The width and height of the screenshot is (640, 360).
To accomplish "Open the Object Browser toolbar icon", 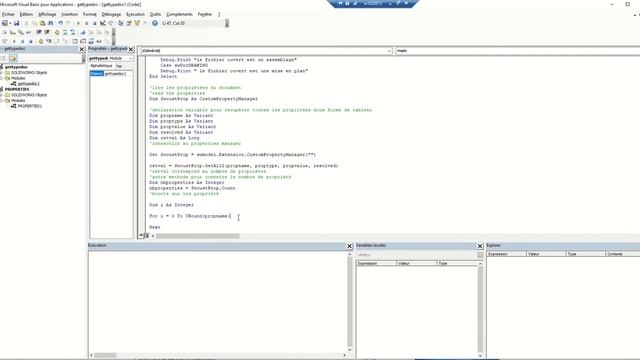I will click(x=138, y=23).
